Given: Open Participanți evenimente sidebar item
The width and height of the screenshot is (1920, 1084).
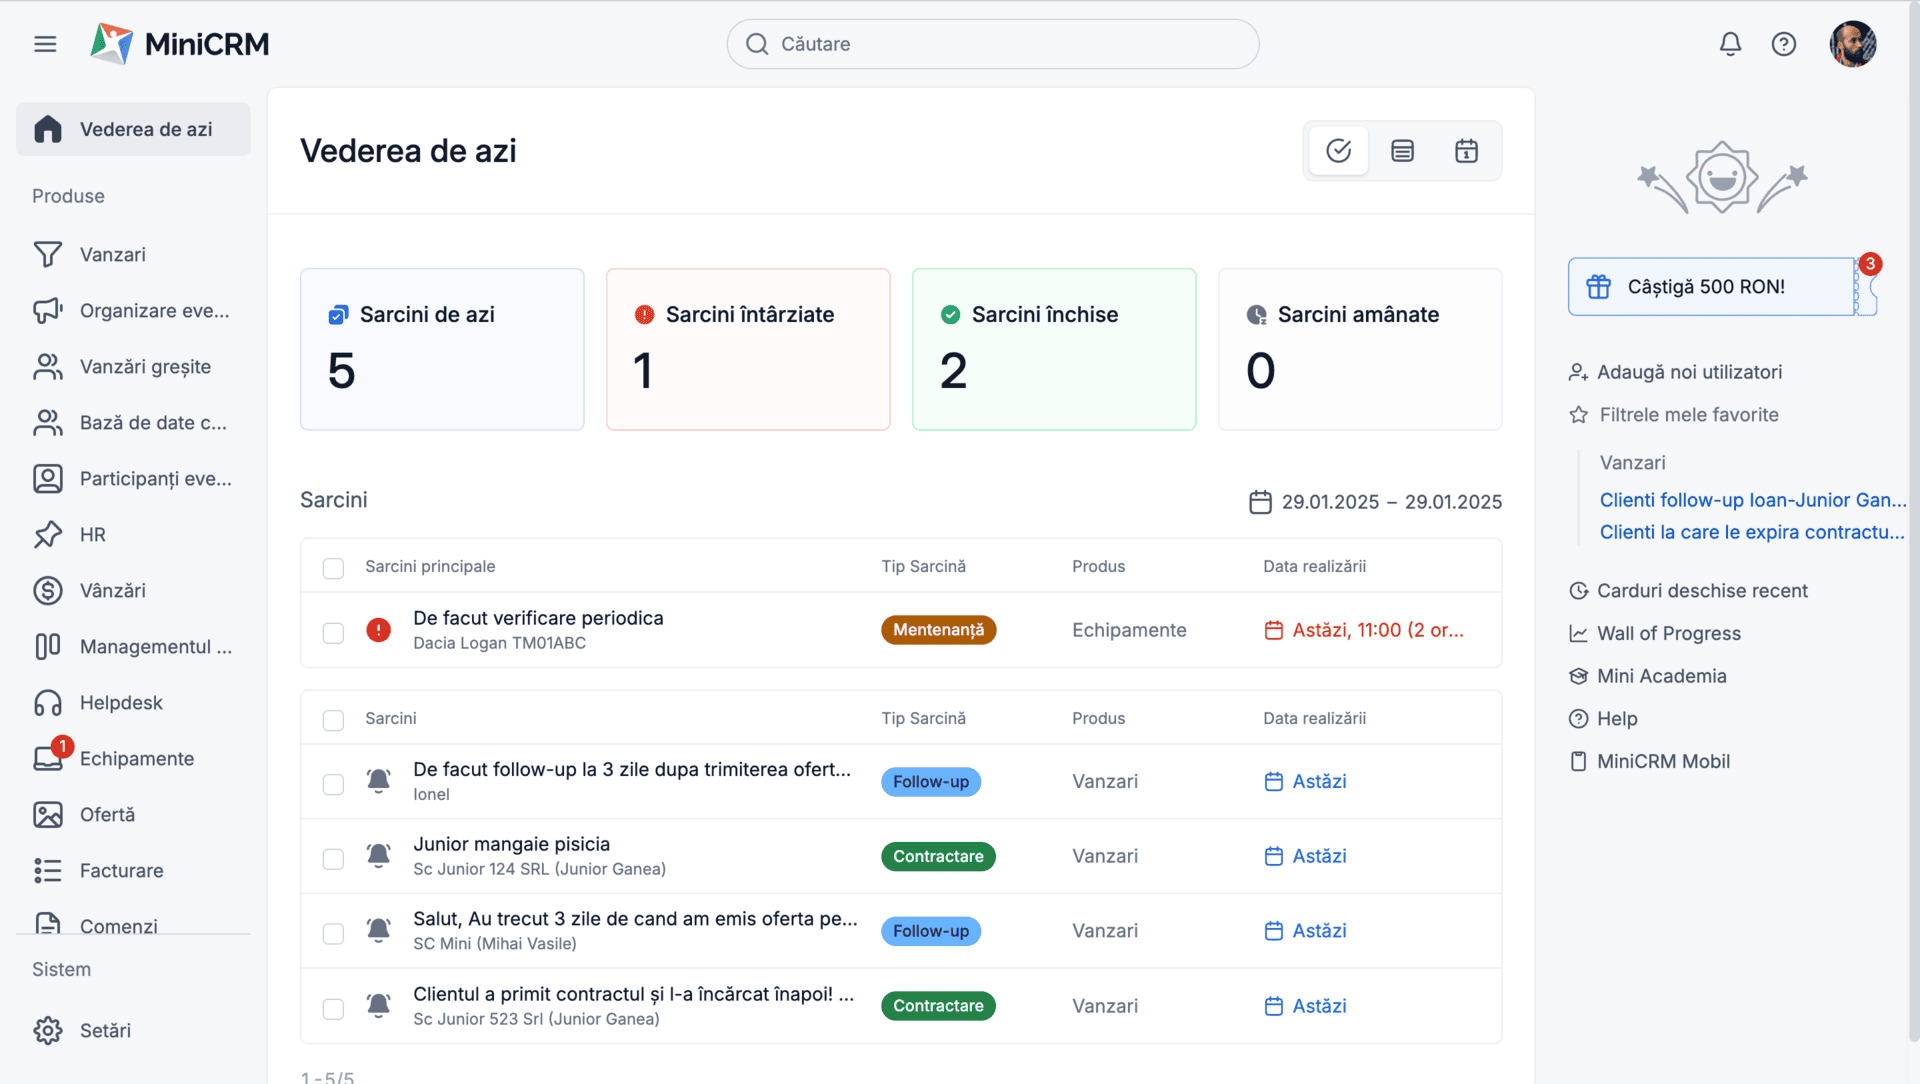Looking at the screenshot, I should click(x=133, y=479).
